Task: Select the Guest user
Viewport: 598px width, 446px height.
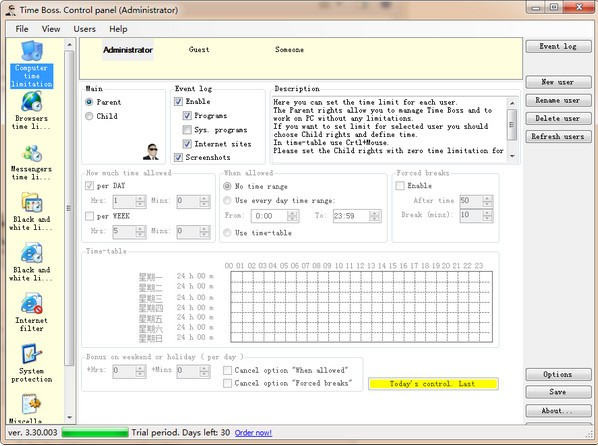Action: (199, 50)
